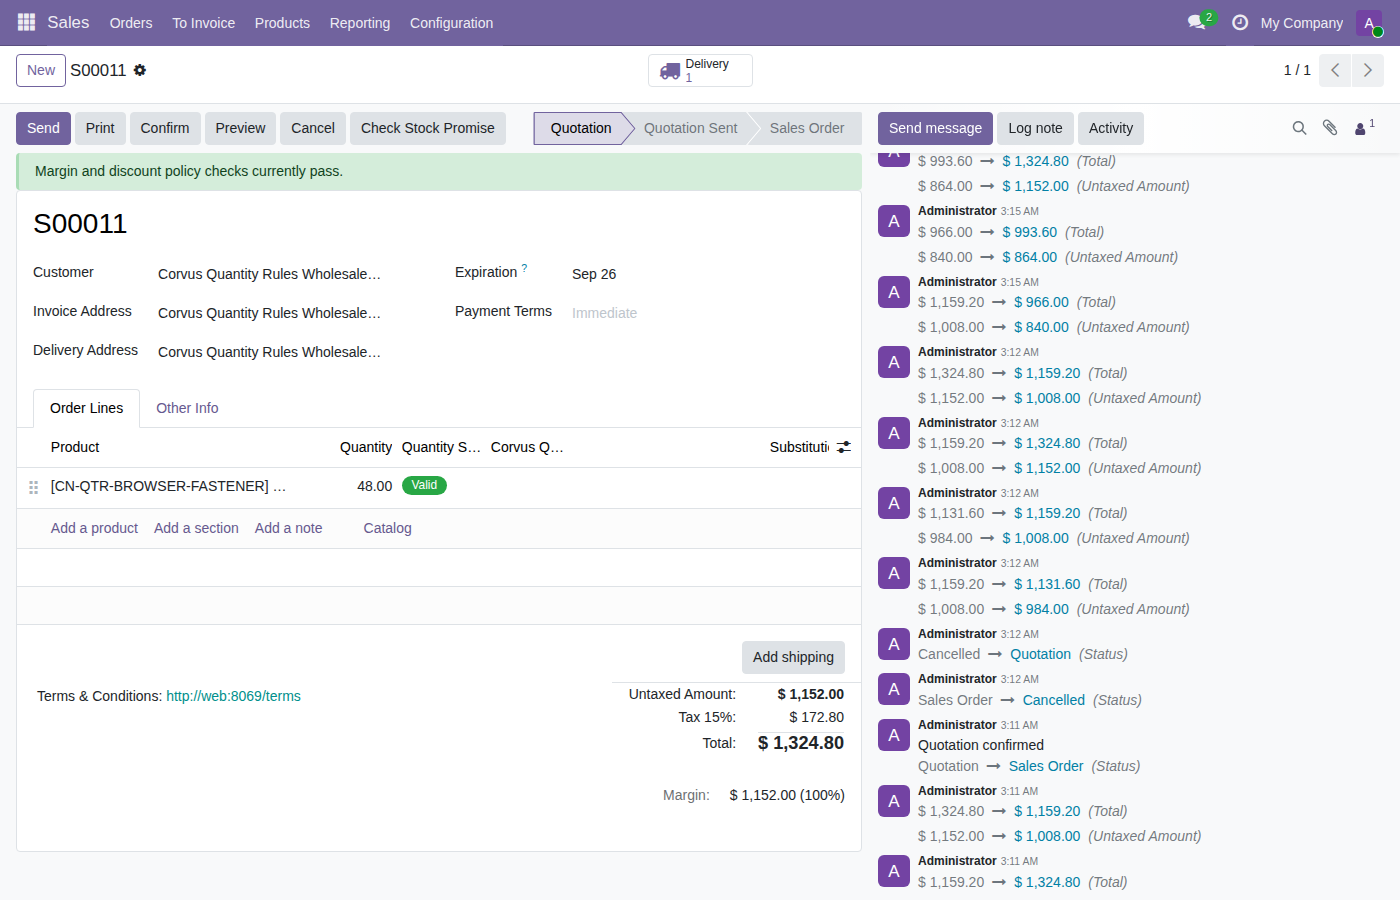Go to the previous record arrow
The height and width of the screenshot is (900, 1400).
coord(1335,70)
